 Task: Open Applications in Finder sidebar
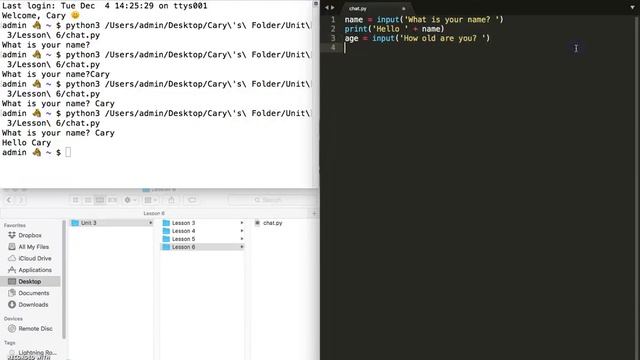click(35, 270)
